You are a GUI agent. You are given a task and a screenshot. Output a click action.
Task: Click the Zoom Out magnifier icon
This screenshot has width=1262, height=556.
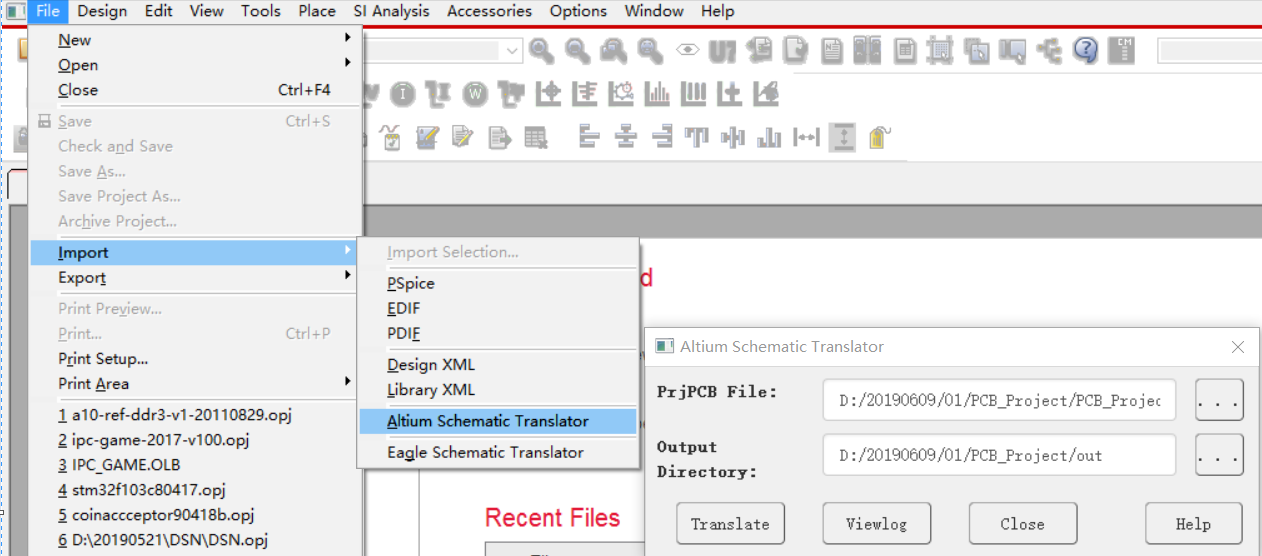click(578, 50)
